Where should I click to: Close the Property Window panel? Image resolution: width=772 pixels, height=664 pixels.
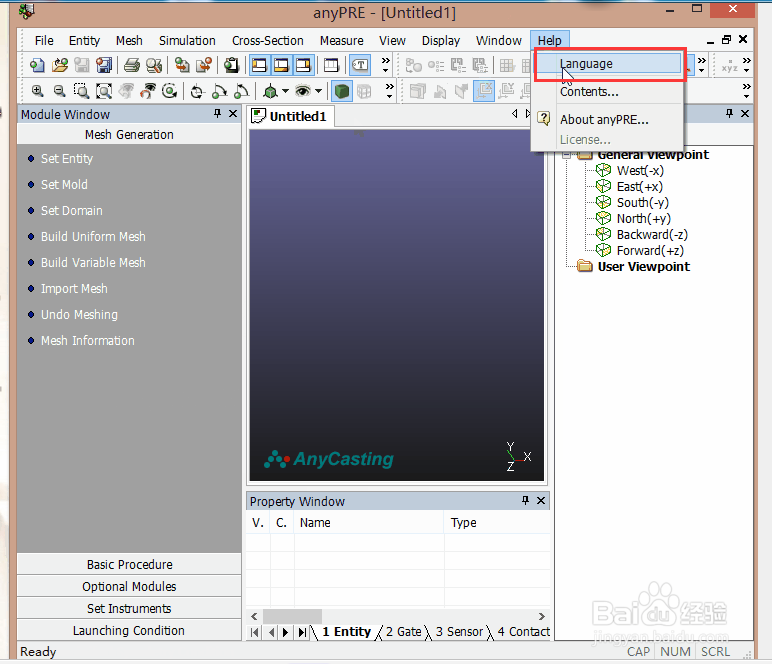tap(541, 501)
